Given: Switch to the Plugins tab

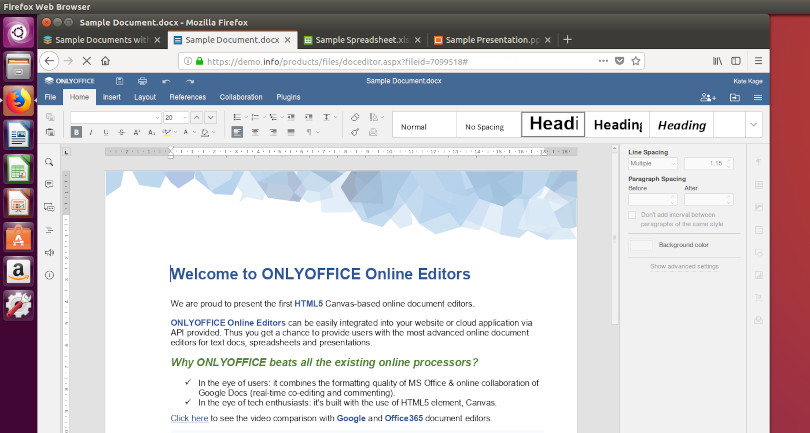Looking at the screenshot, I should [x=288, y=97].
